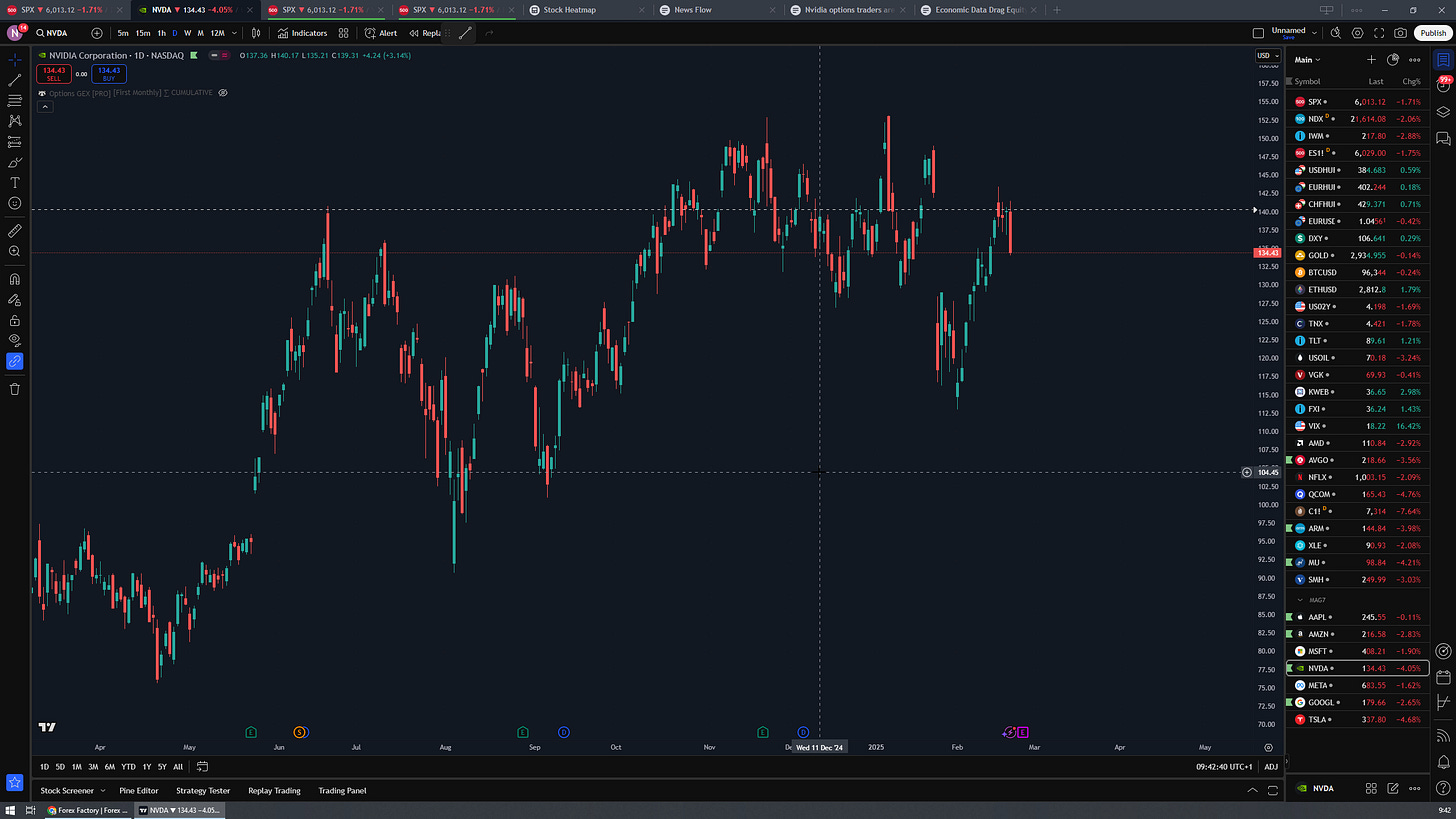Screen dimensions: 1456x819
Task: Select TSLA row in watchlist
Action: (x=1357, y=719)
